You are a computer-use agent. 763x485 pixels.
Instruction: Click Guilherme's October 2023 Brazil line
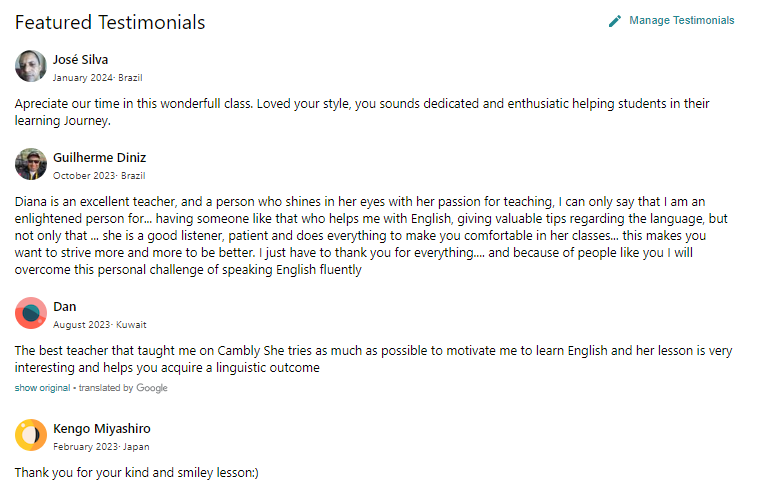click(99, 175)
